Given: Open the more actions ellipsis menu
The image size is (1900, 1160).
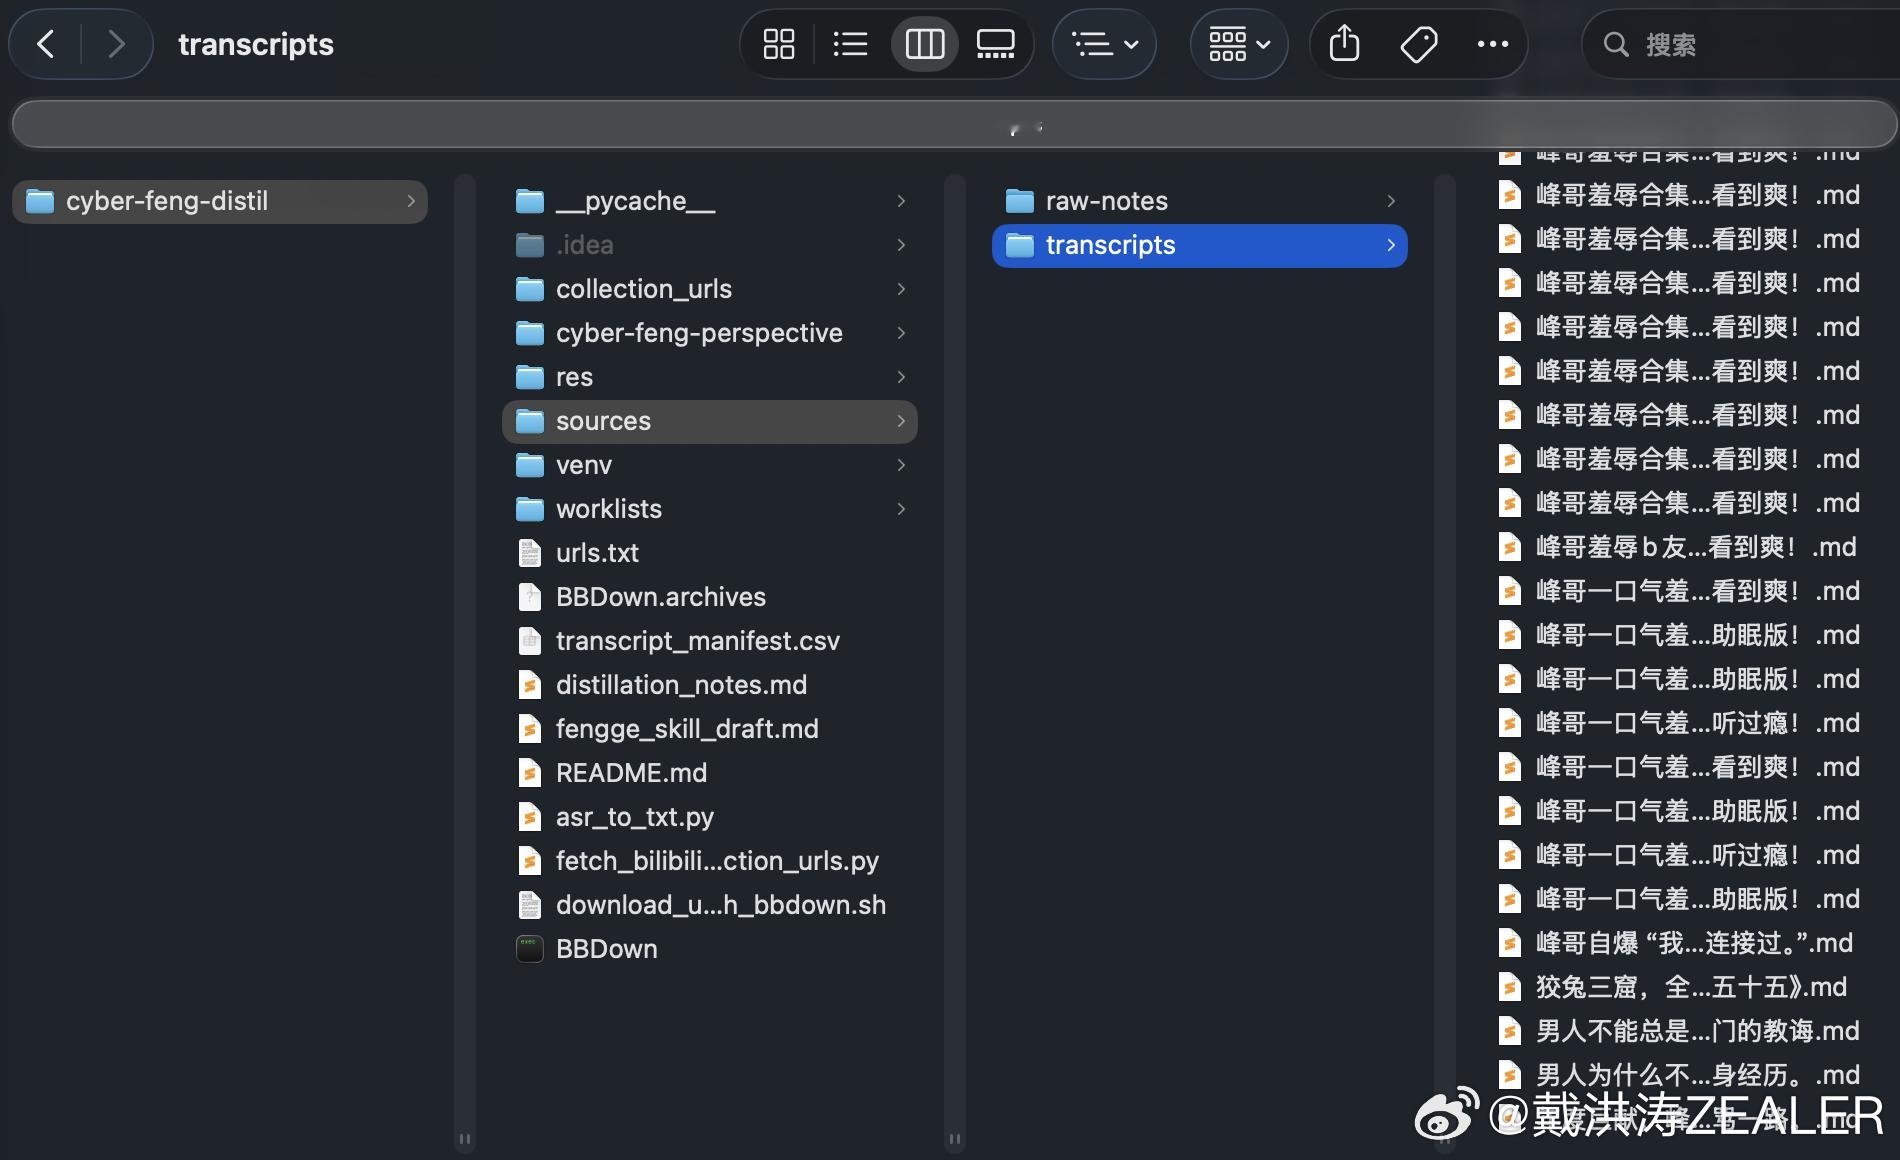Looking at the screenshot, I should 1493,44.
